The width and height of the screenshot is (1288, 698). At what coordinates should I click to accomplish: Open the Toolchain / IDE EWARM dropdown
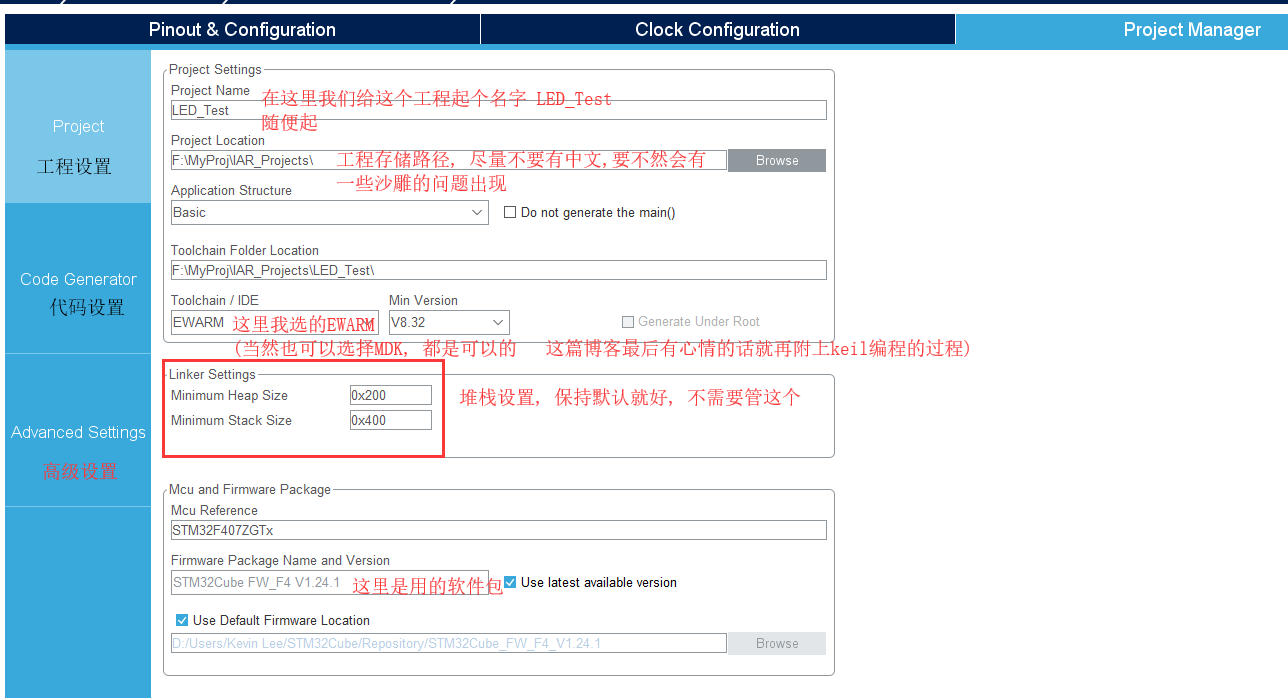tap(275, 323)
